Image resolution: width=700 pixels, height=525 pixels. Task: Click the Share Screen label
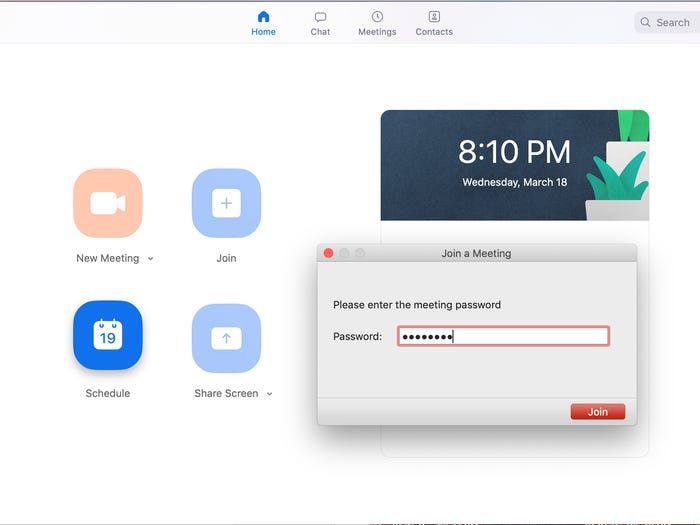(x=226, y=393)
